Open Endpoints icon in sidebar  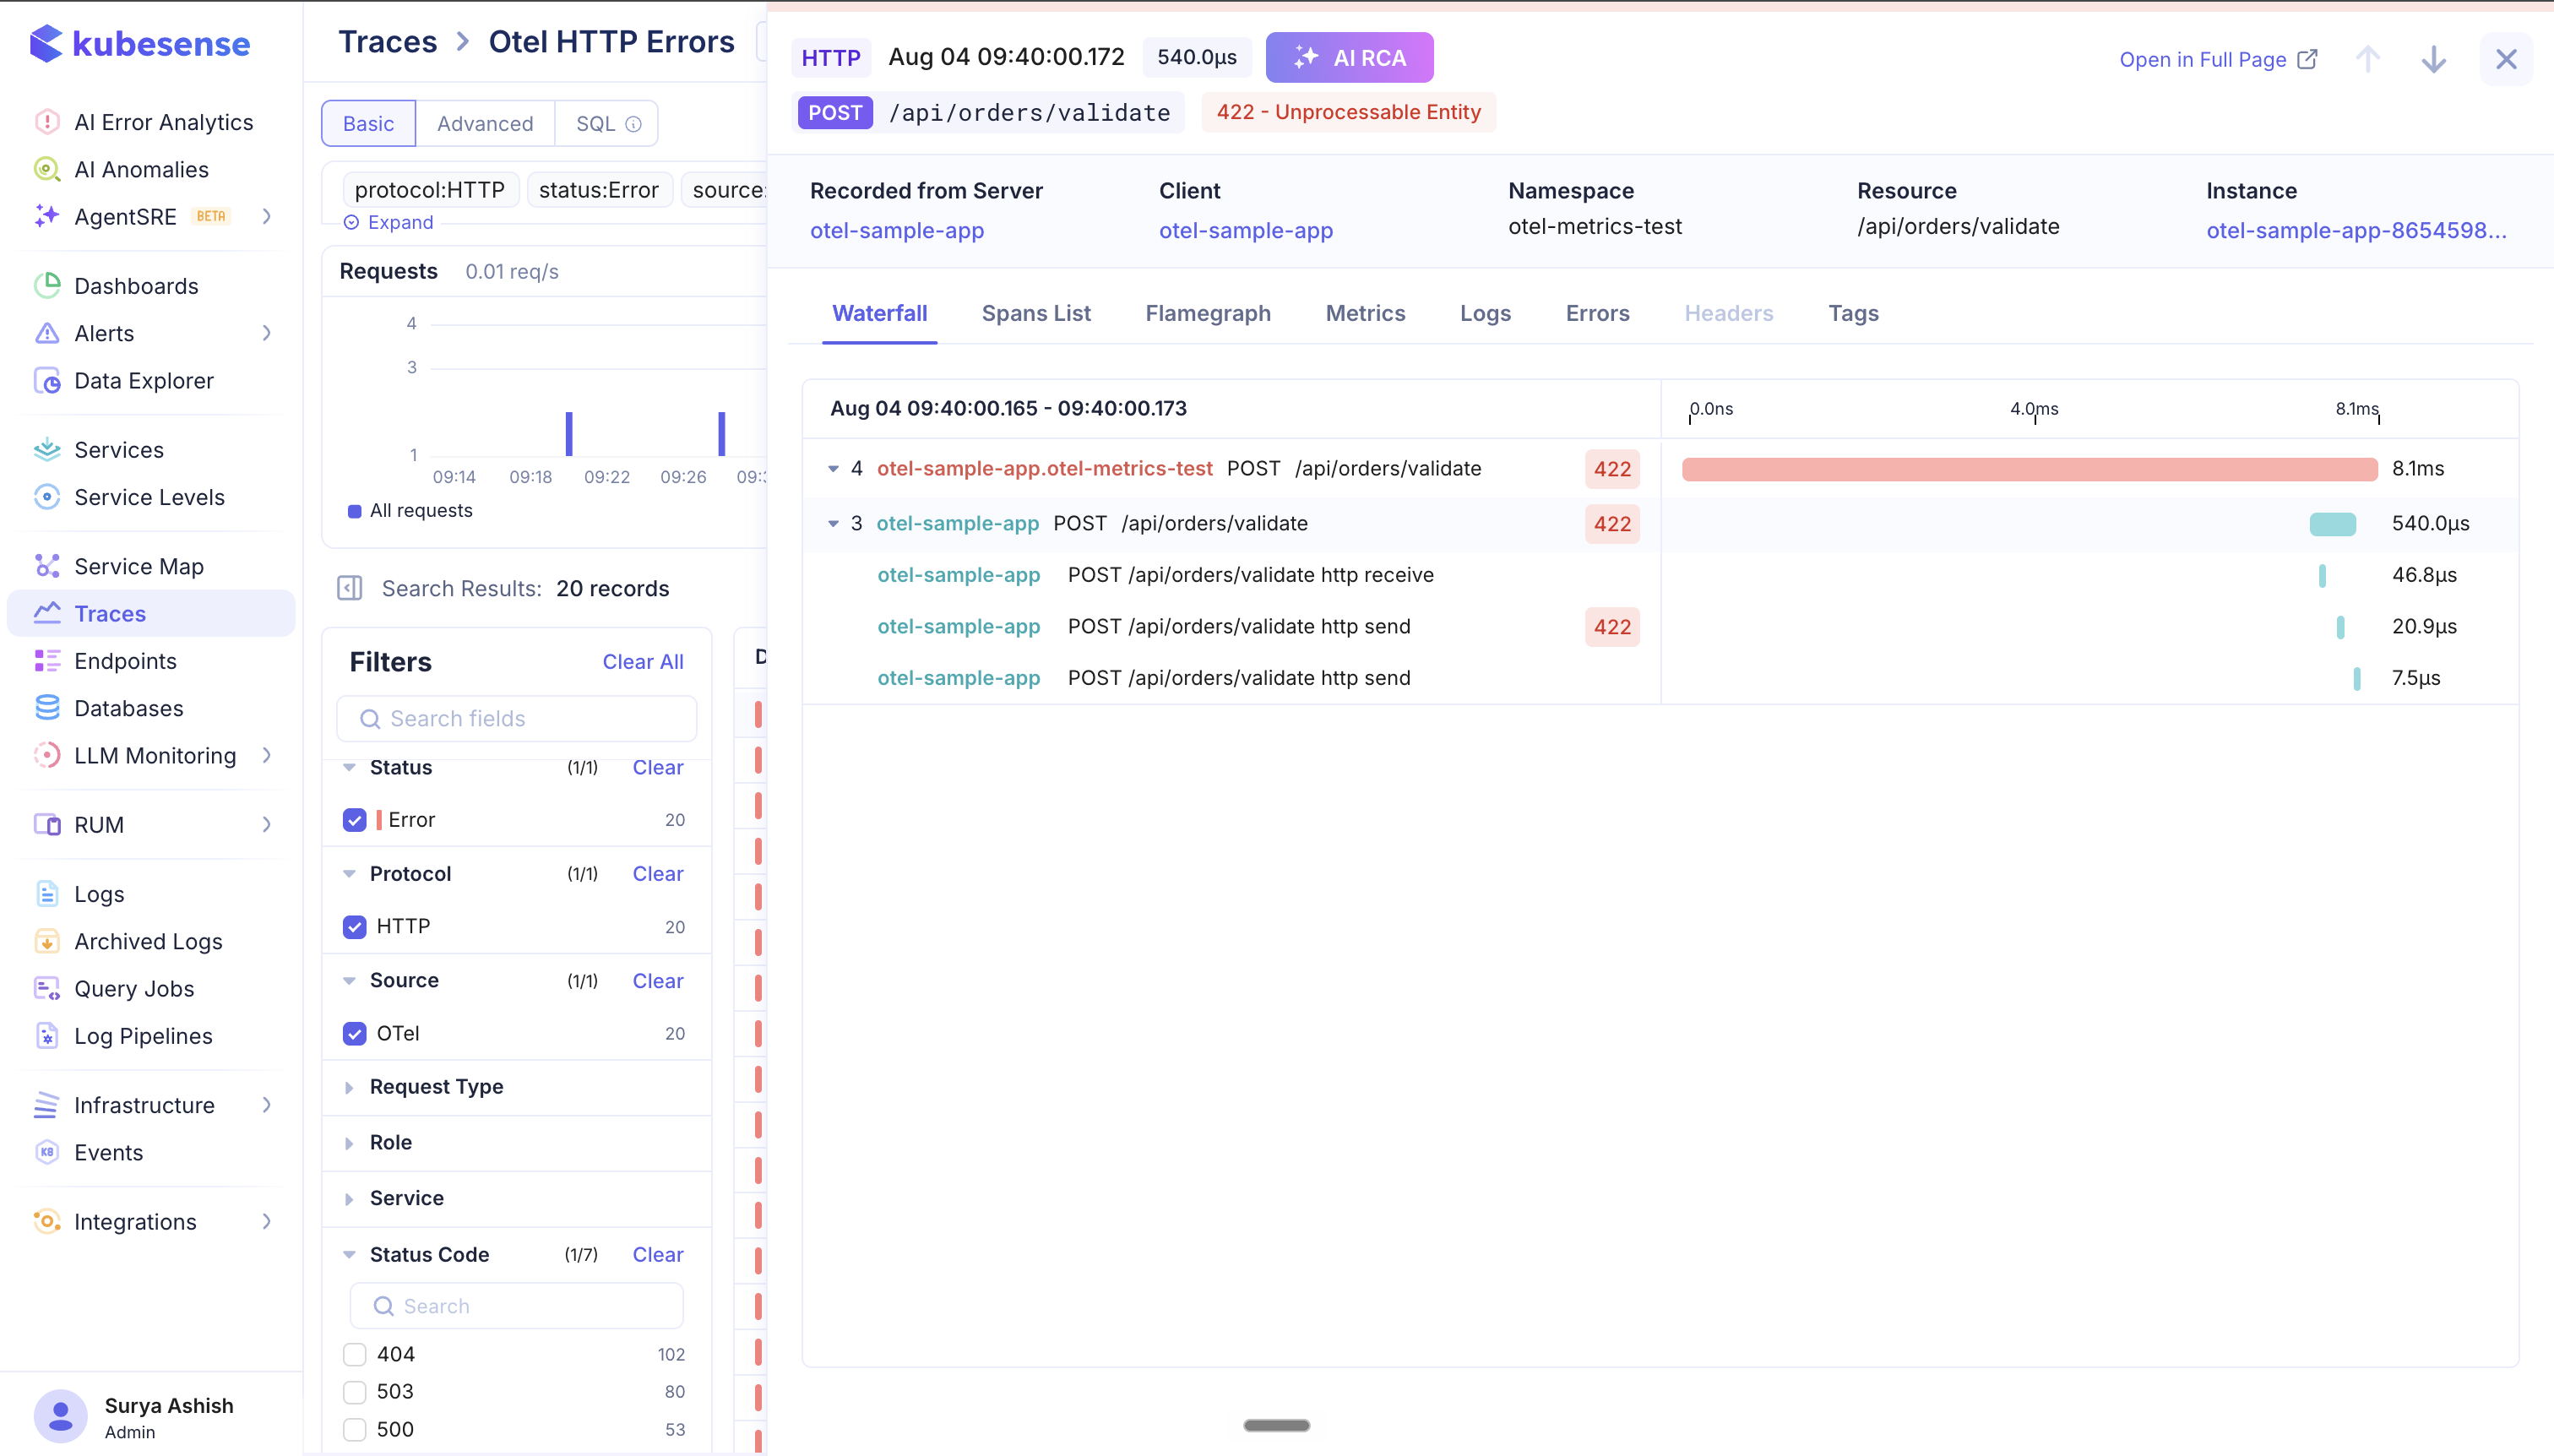(x=47, y=661)
